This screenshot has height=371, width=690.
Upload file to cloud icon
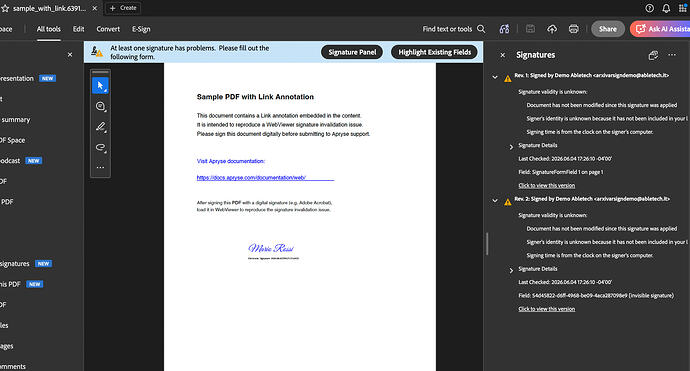click(552, 29)
